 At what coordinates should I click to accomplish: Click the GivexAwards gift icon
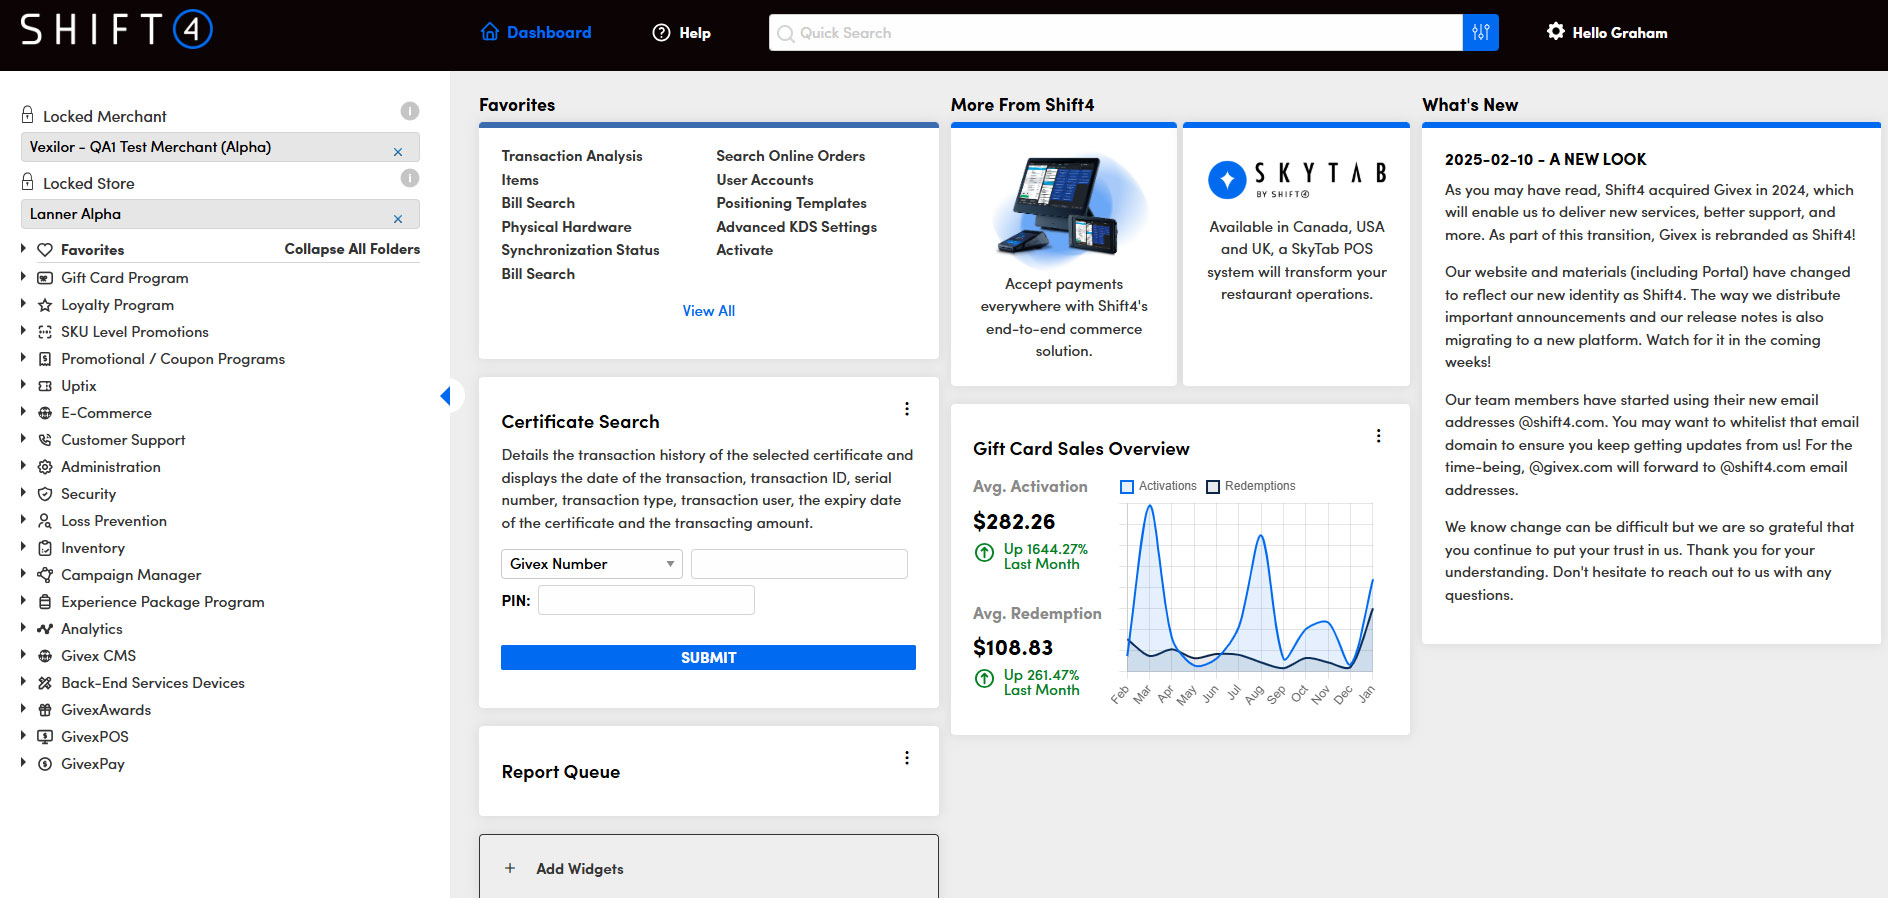45,710
